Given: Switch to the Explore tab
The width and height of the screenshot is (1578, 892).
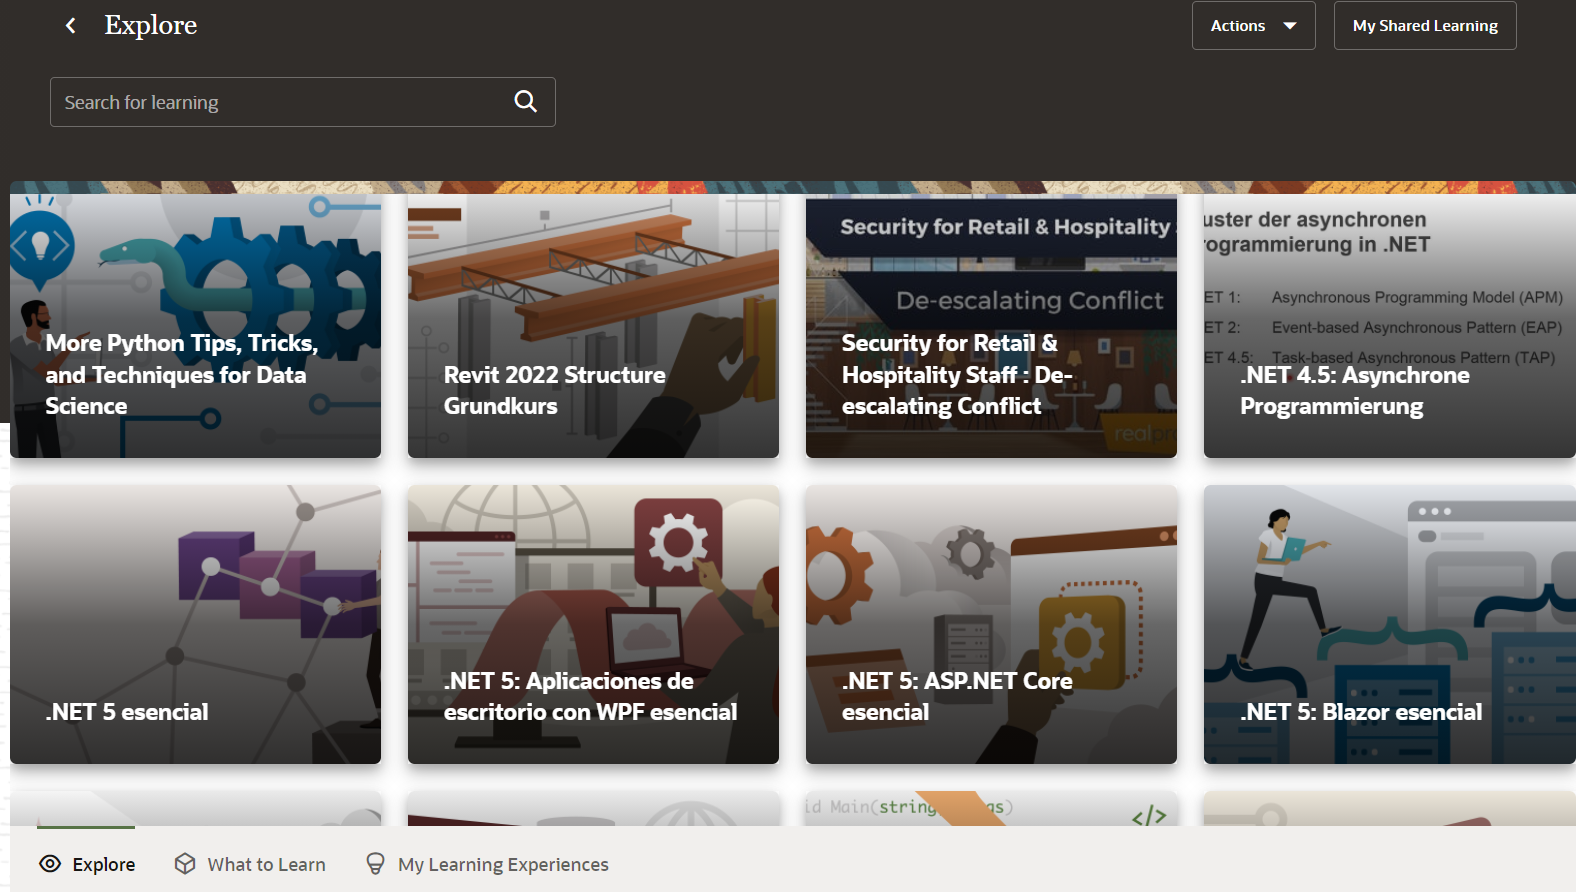Looking at the screenshot, I should click(x=87, y=864).
